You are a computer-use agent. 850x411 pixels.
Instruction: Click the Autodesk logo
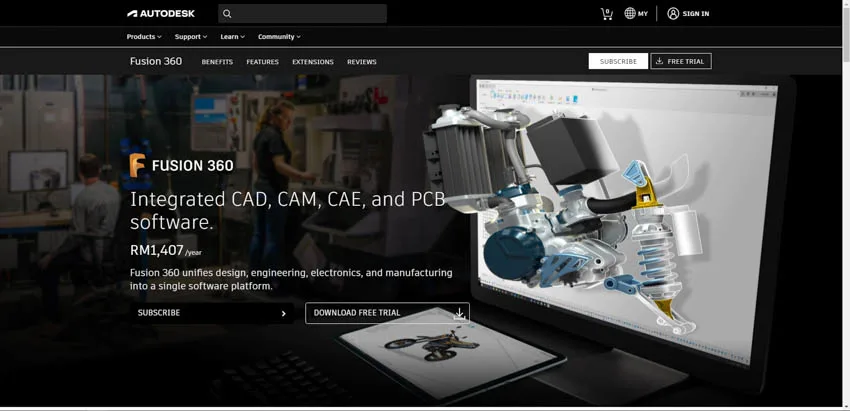click(x=161, y=14)
